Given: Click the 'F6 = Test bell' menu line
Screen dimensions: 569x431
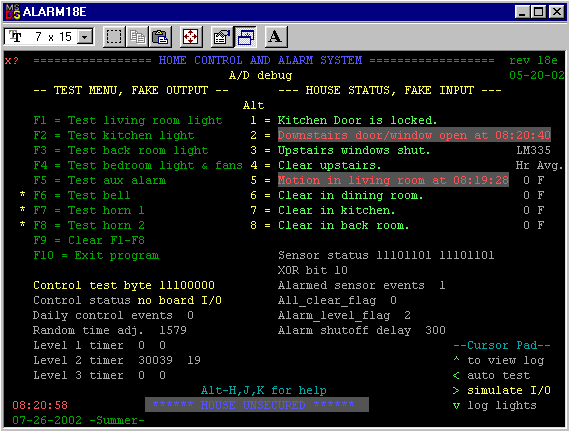Looking at the screenshot, I should (x=81, y=195).
